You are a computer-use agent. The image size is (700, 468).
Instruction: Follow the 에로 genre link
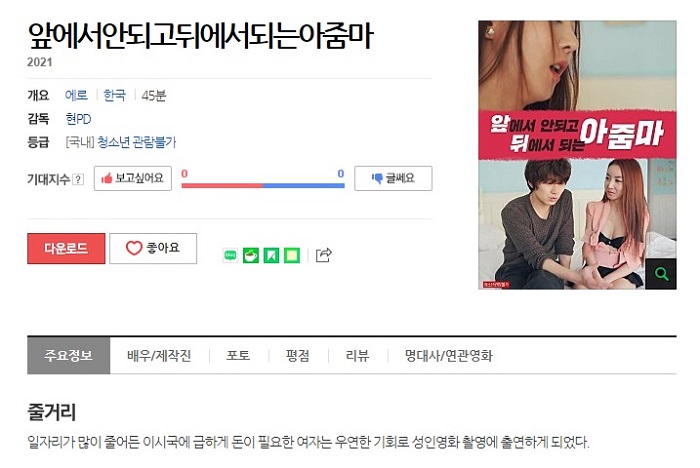pyautogui.click(x=76, y=95)
